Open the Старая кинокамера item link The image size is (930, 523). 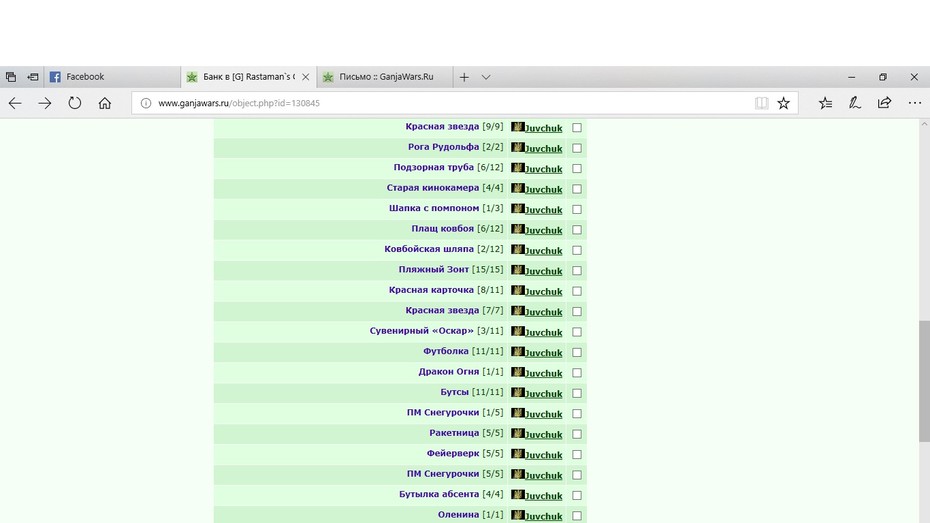pyautogui.click(x=433, y=188)
